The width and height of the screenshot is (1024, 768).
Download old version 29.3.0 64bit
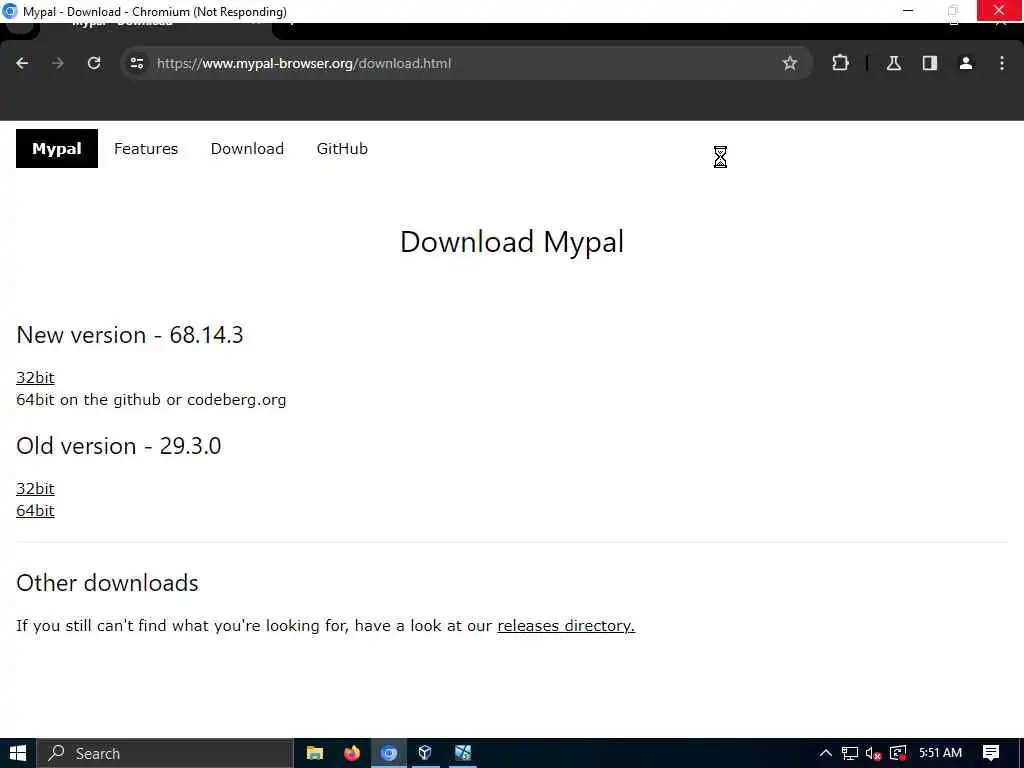(35, 511)
